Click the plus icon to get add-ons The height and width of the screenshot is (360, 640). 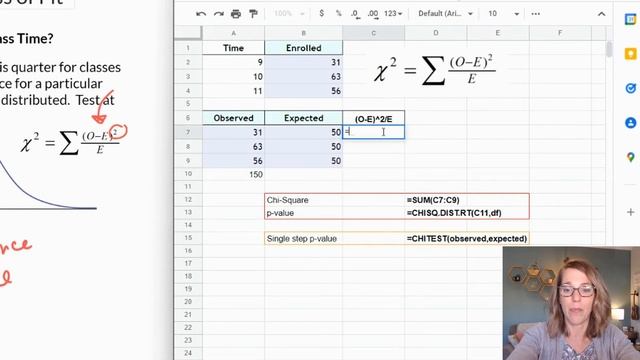point(631,212)
